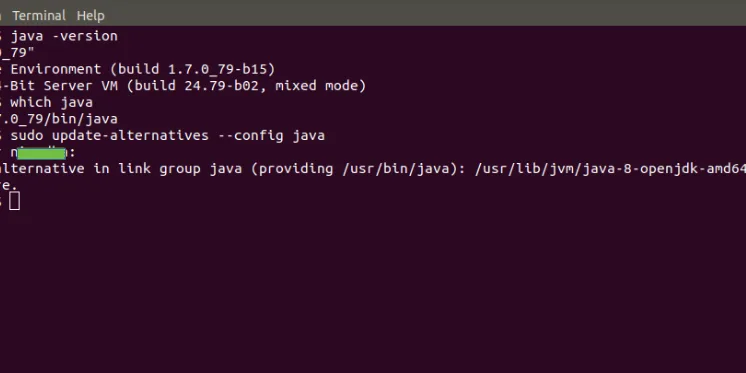This screenshot has width=746, height=373.
Task: Click the word "Environment" in output
Action: [x=56, y=69]
